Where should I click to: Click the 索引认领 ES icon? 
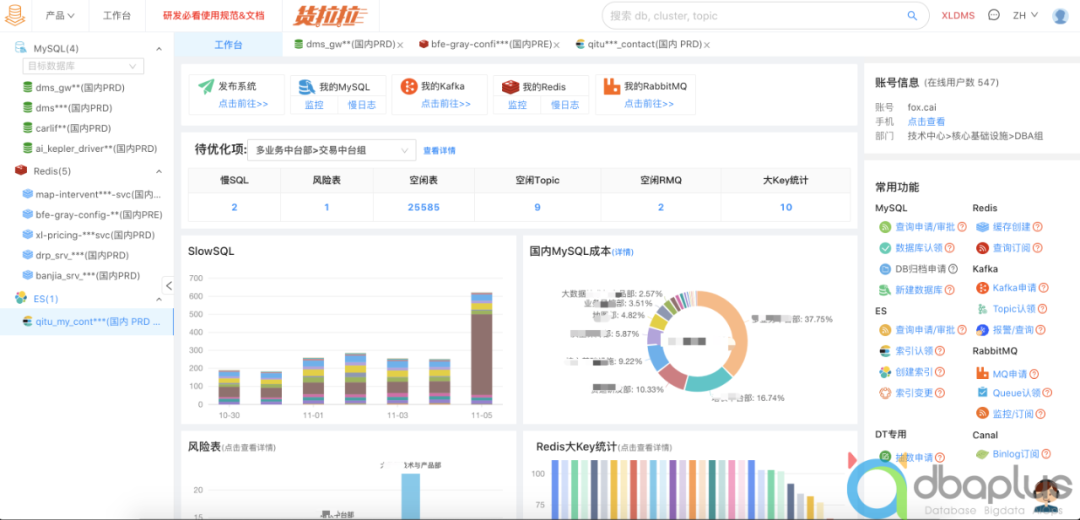(x=885, y=351)
